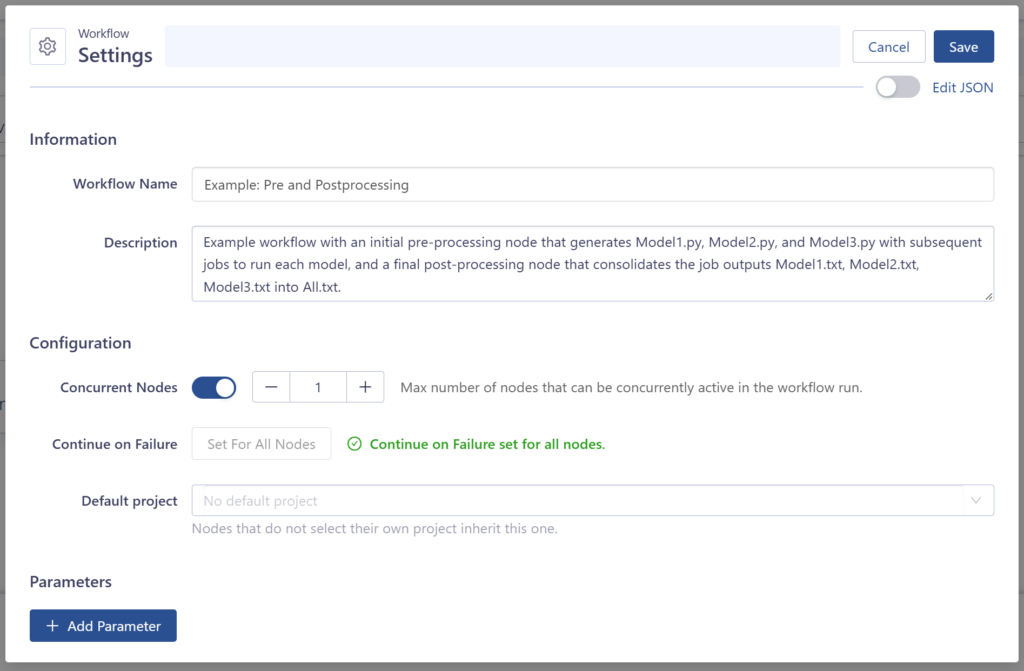Screen dimensions: 1024x671
Task: Click the 'Description' field label
Action: (x=140, y=243)
